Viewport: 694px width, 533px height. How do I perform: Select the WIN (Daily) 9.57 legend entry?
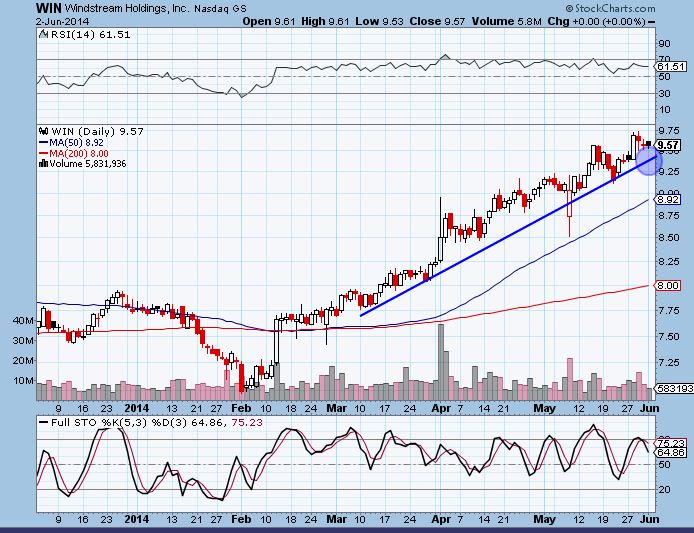[97, 131]
